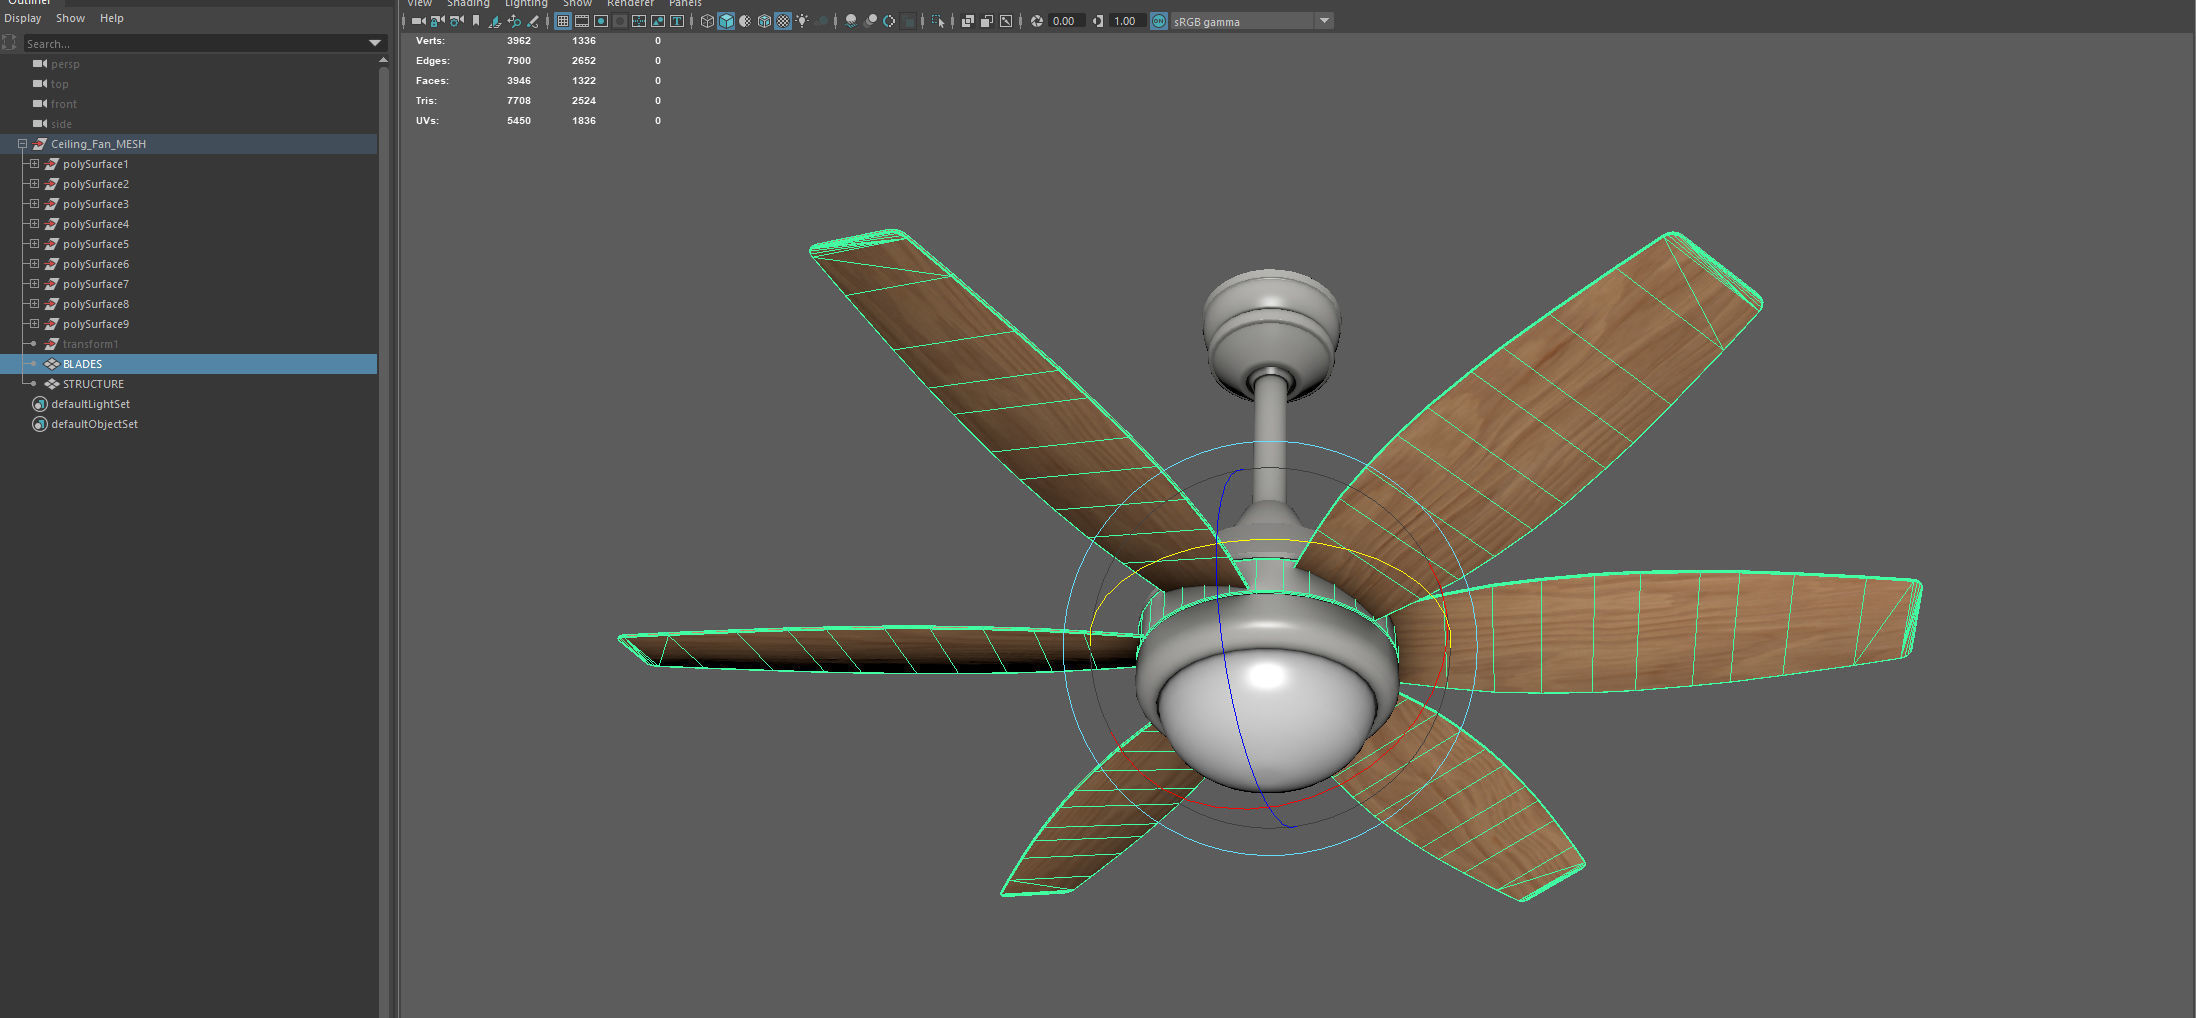Expand the polySurface6 node
This screenshot has height=1018, width=2196.
point(34,264)
